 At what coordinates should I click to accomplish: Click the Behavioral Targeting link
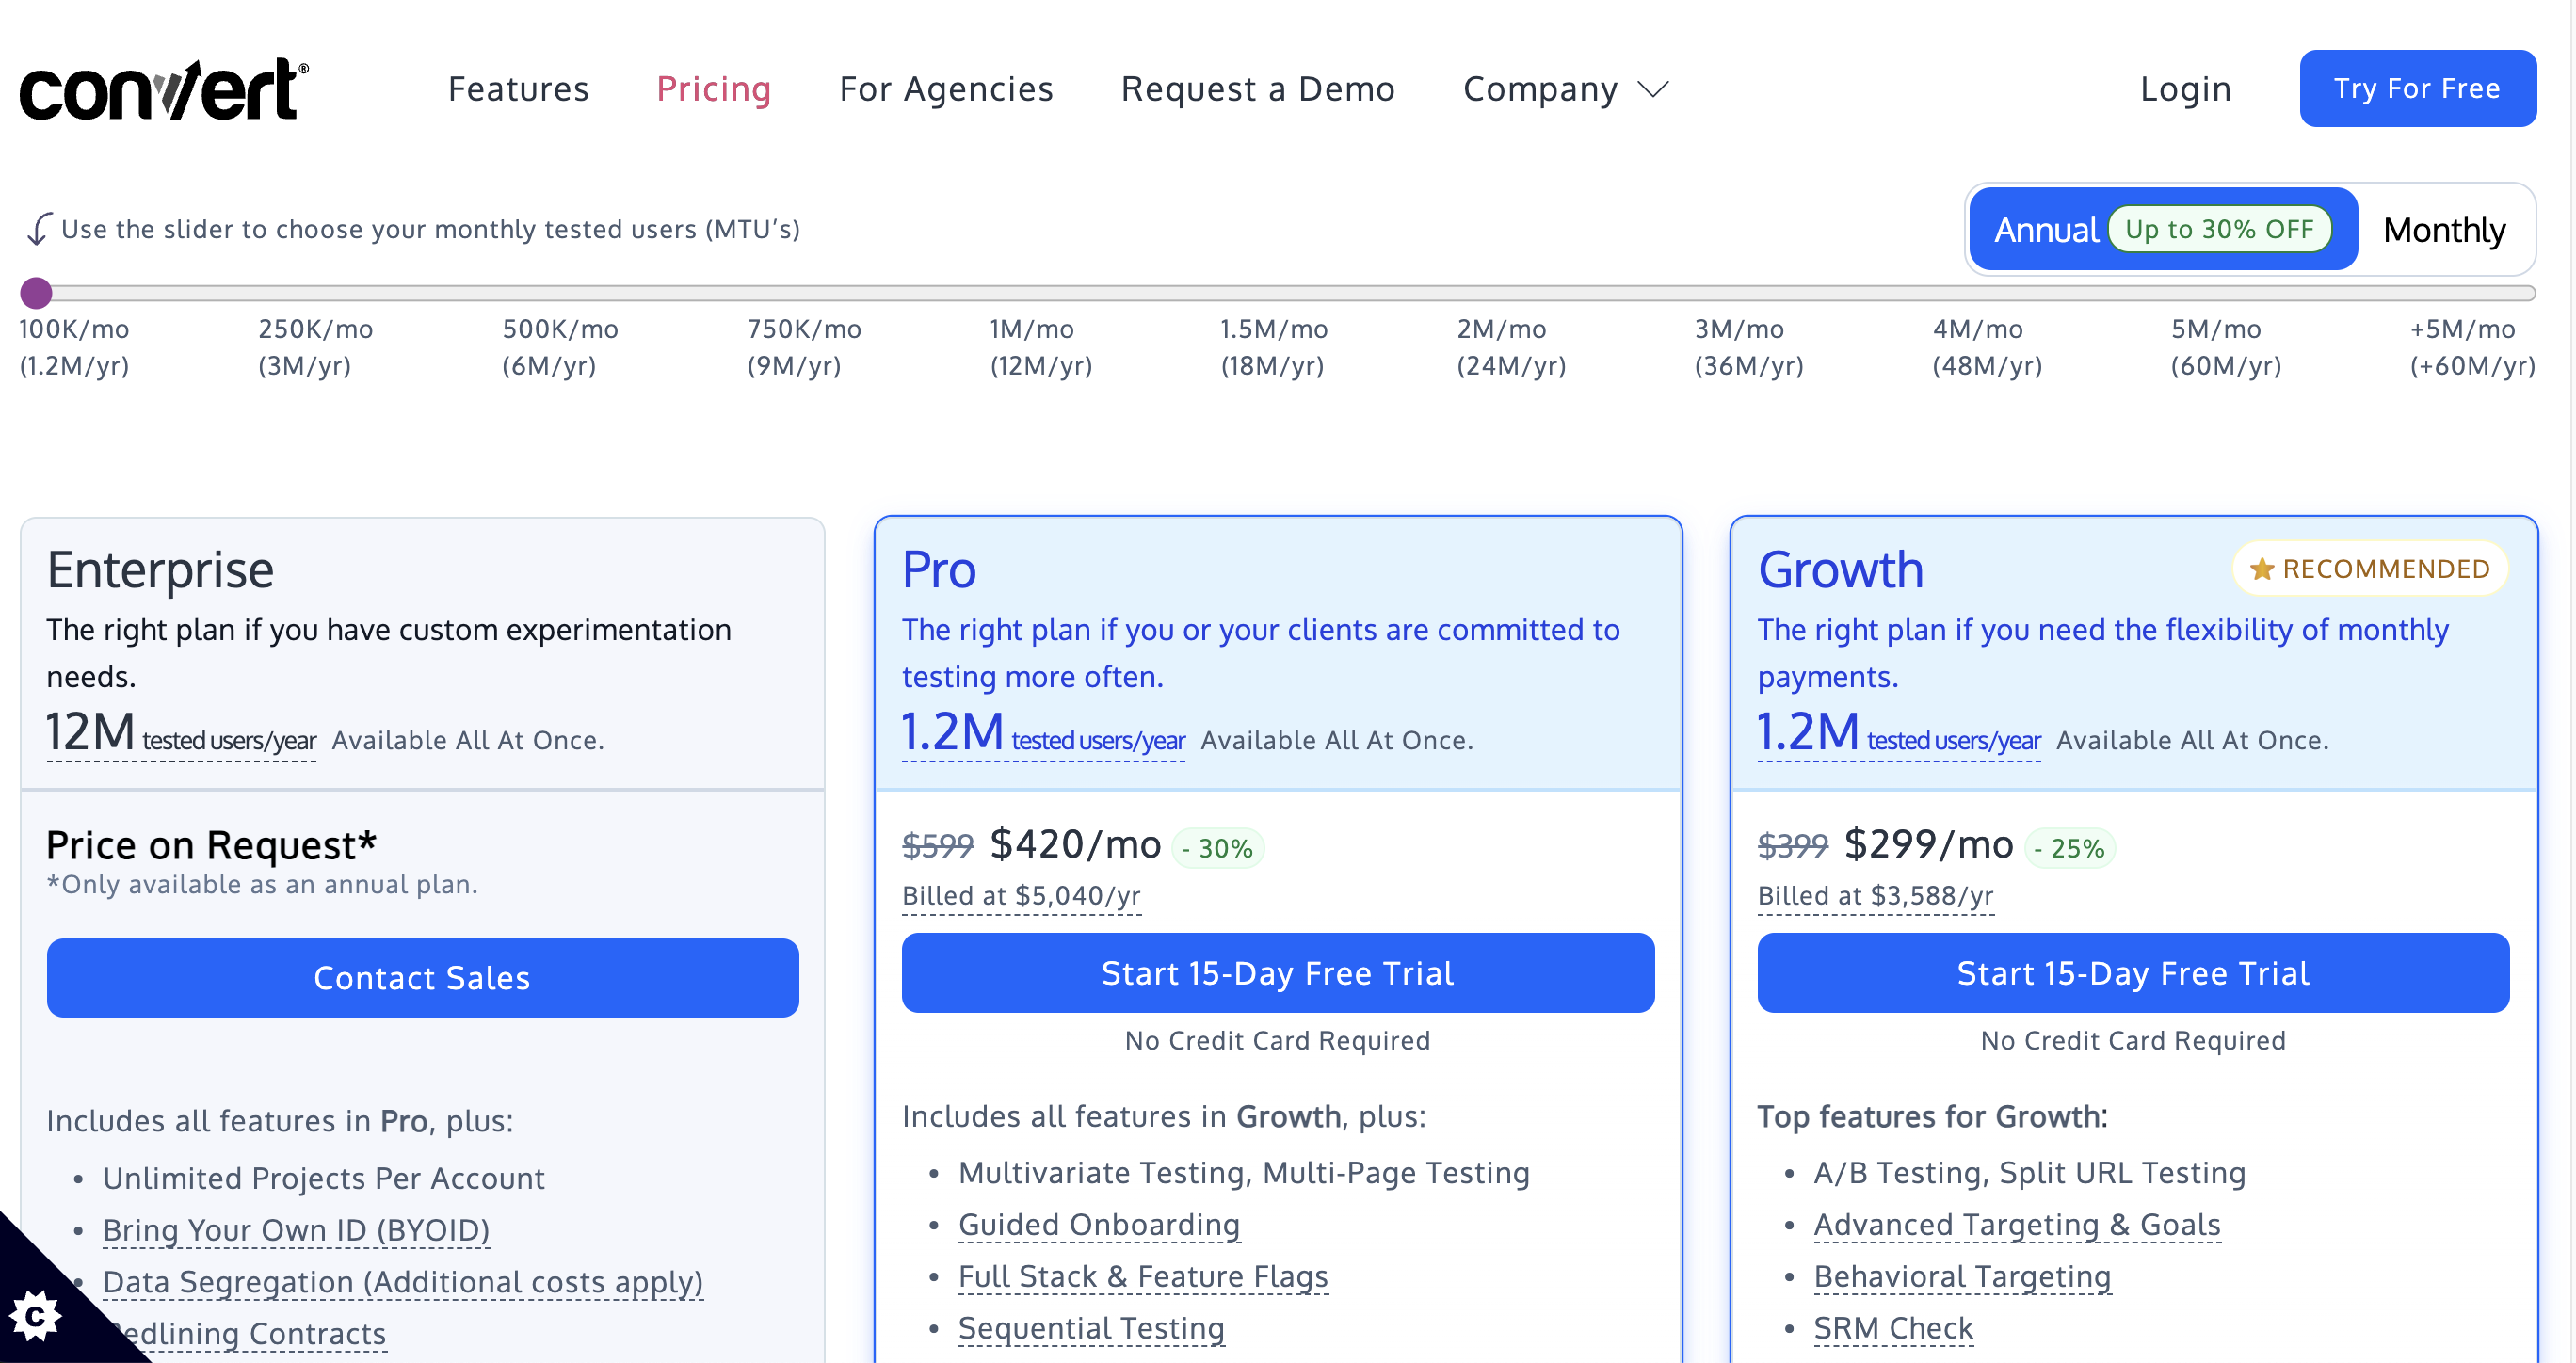point(1962,1276)
